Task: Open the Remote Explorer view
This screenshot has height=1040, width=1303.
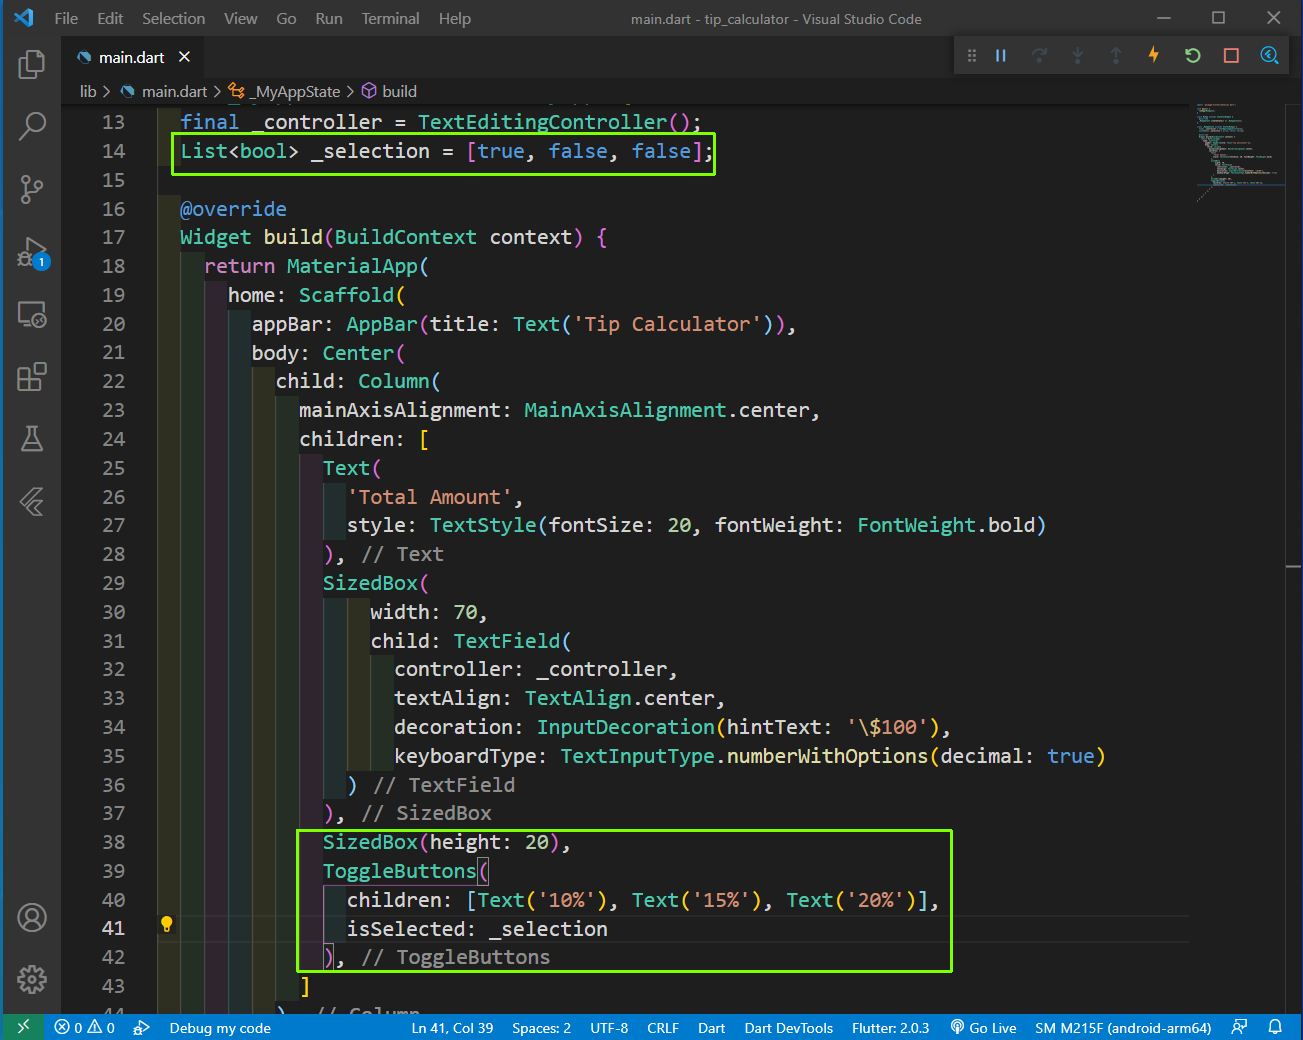Action: coord(32,315)
